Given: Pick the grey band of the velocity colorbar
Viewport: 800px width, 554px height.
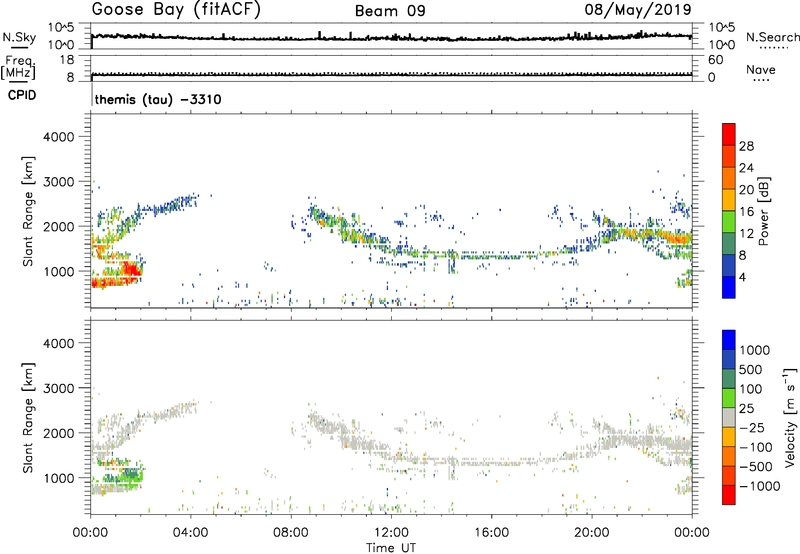Looking at the screenshot, I should coord(729,417).
